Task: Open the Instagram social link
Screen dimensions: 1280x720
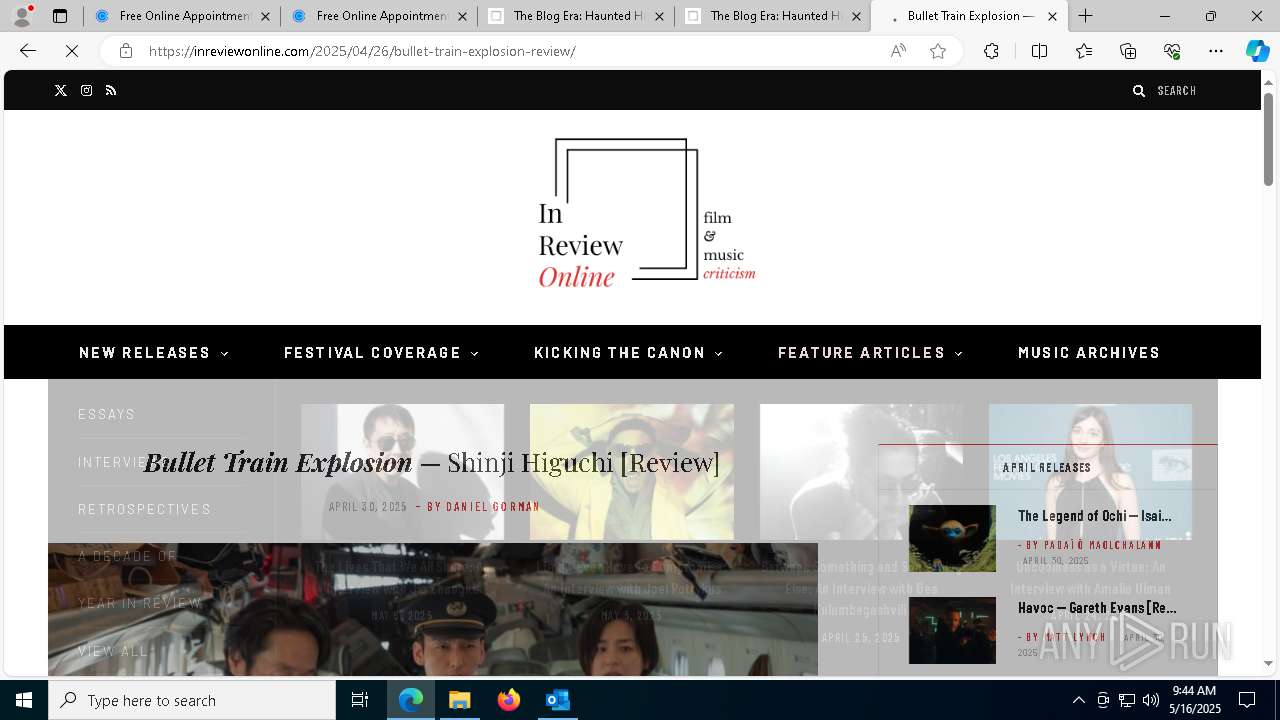Action: (87, 90)
